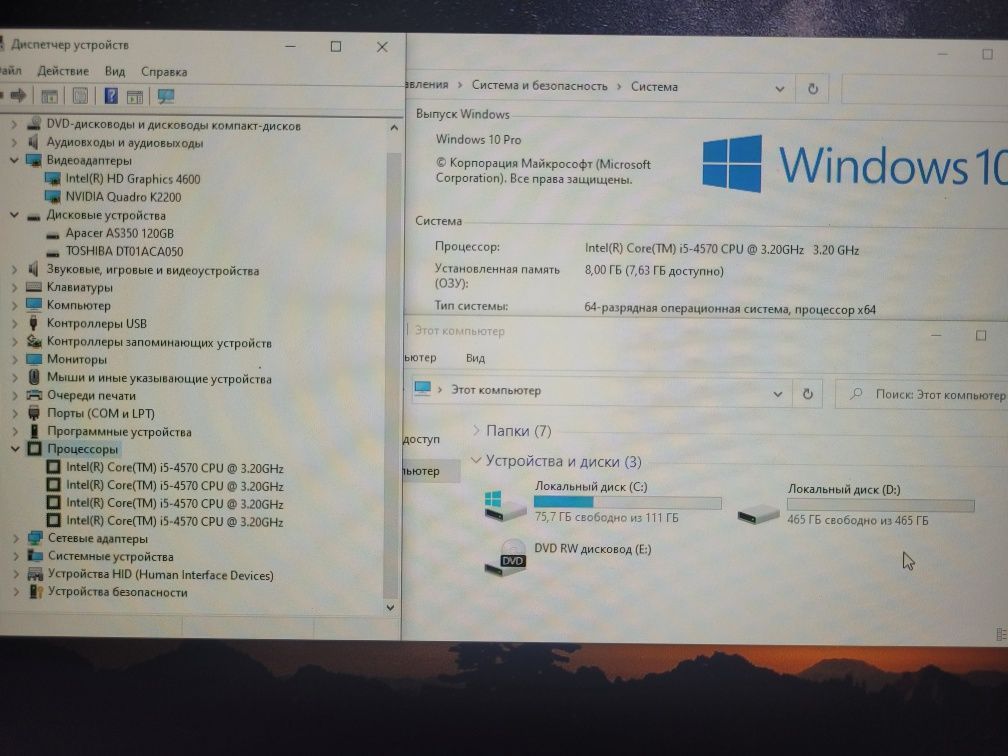1008x756 pixels.
Task: Collapse the Процессоры category
Action: coord(14,449)
